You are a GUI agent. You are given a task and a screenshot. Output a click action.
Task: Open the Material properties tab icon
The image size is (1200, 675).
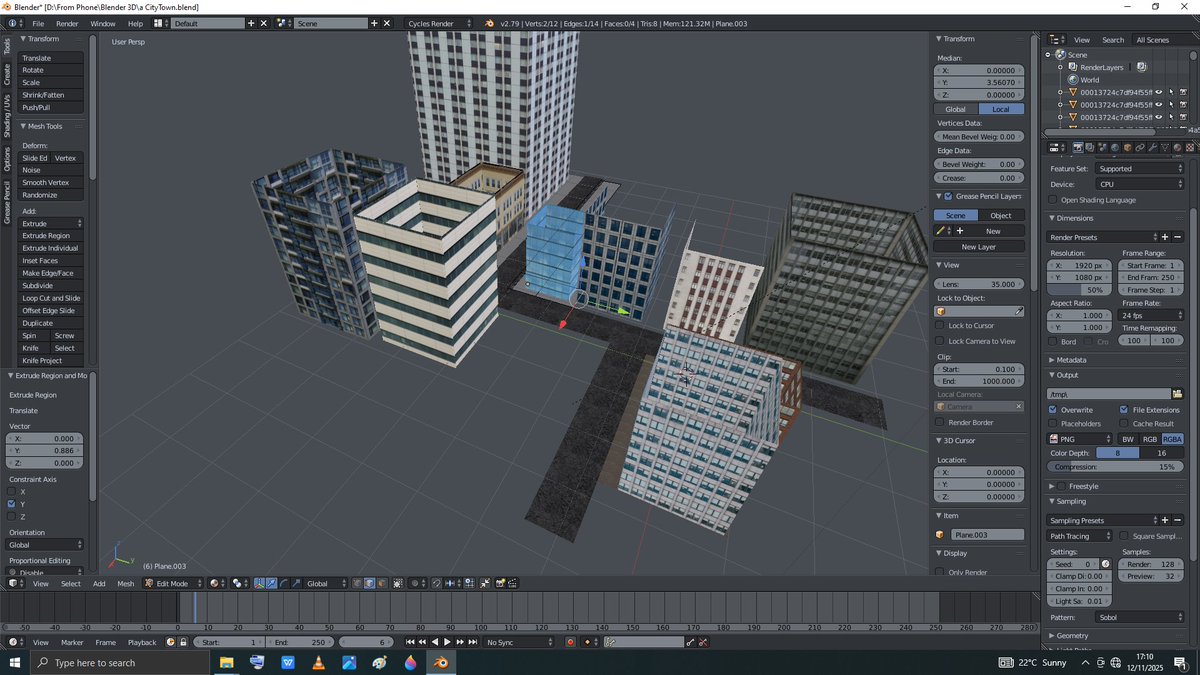pyautogui.click(x=1177, y=148)
